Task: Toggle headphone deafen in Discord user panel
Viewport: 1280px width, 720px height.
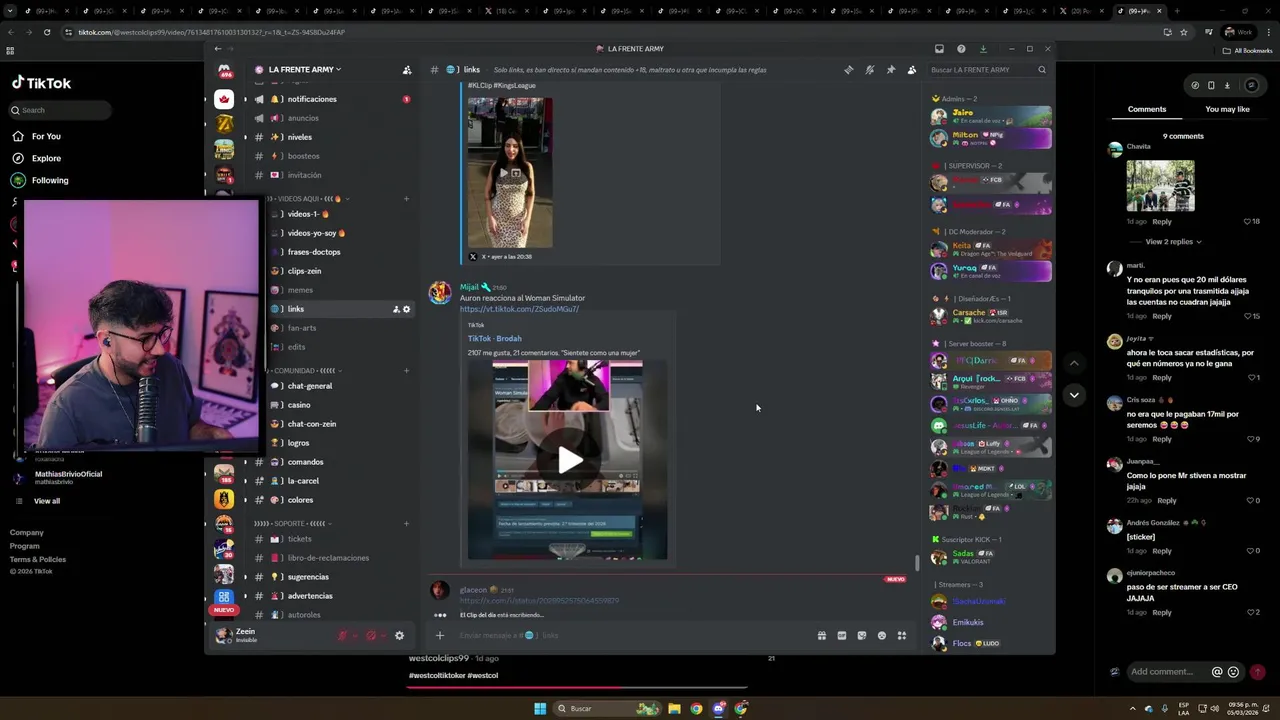Action: click(371, 635)
